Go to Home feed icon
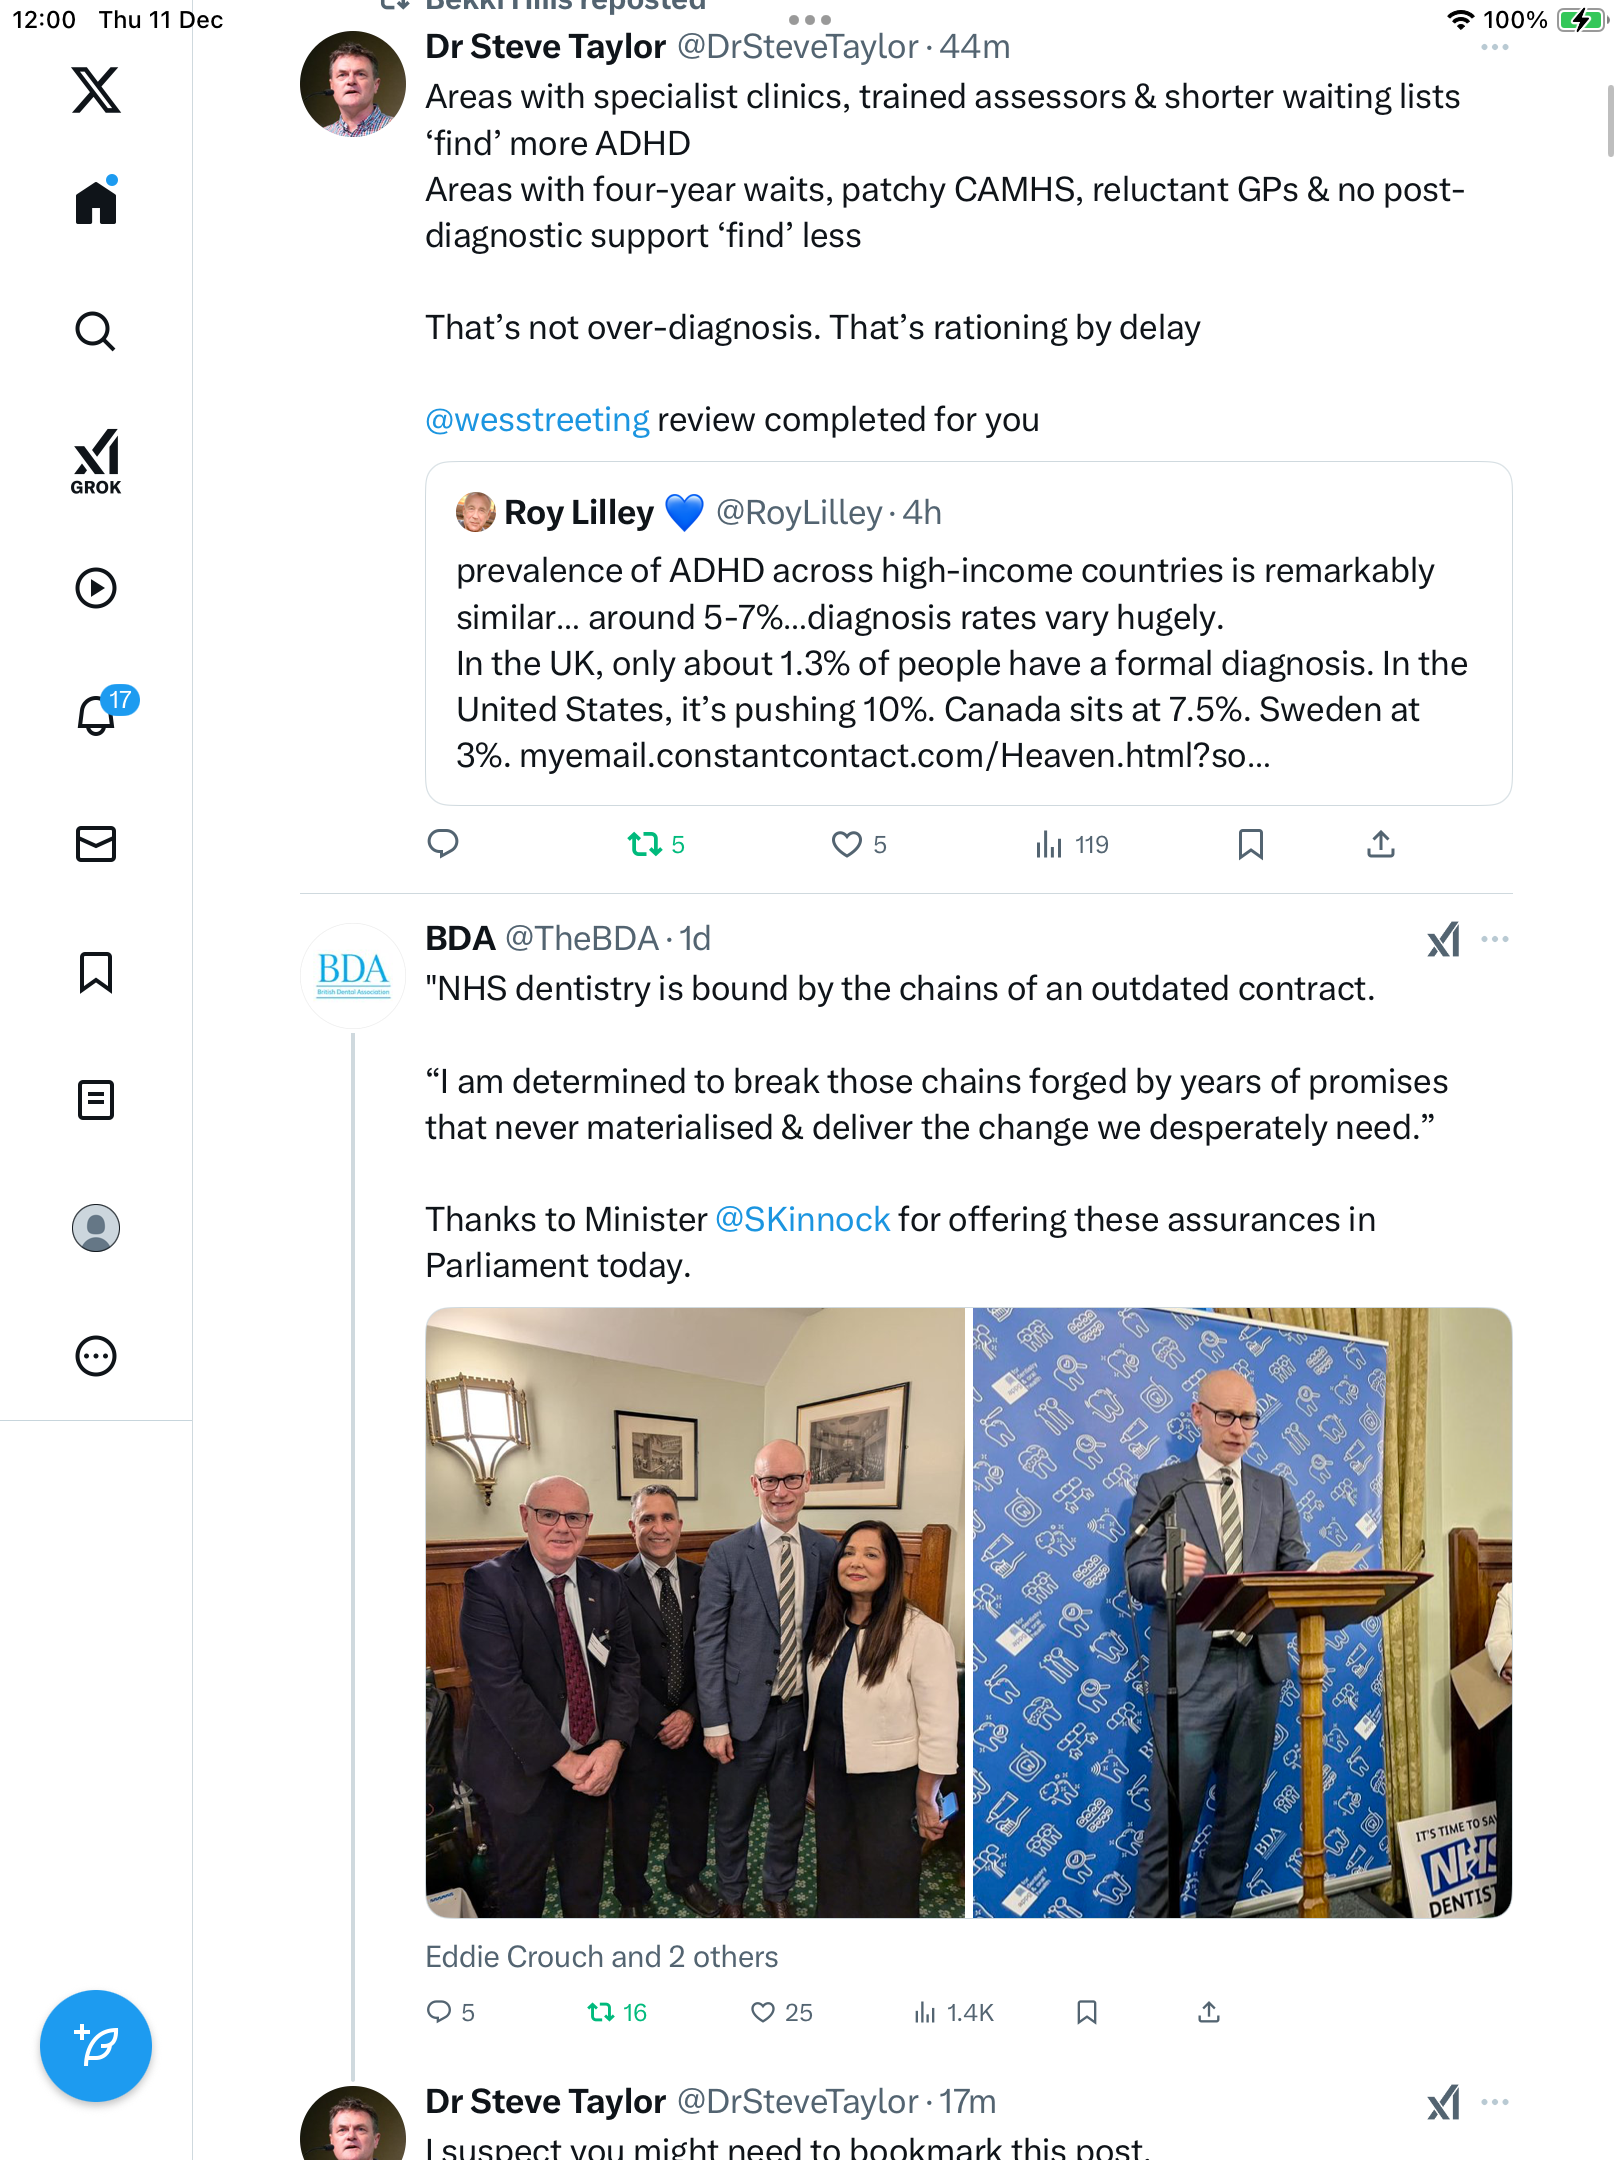This screenshot has height=2160, width=1620. 96,201
